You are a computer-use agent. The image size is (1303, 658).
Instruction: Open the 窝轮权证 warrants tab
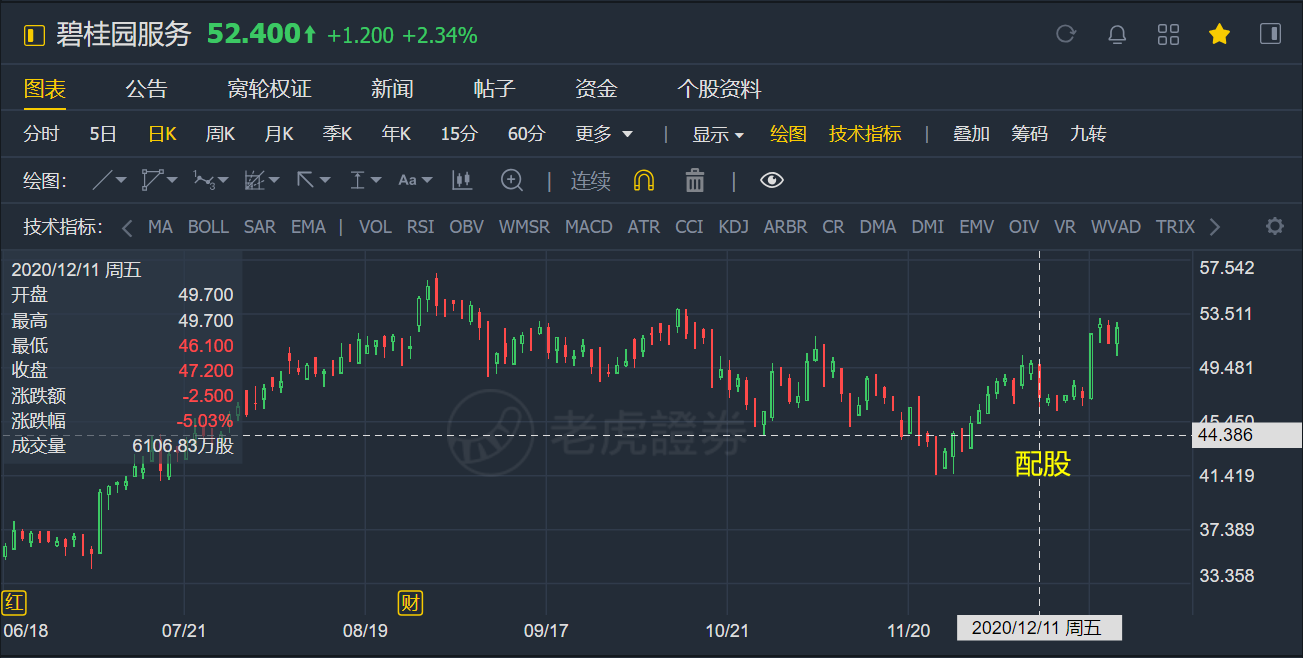click(270, 89)
